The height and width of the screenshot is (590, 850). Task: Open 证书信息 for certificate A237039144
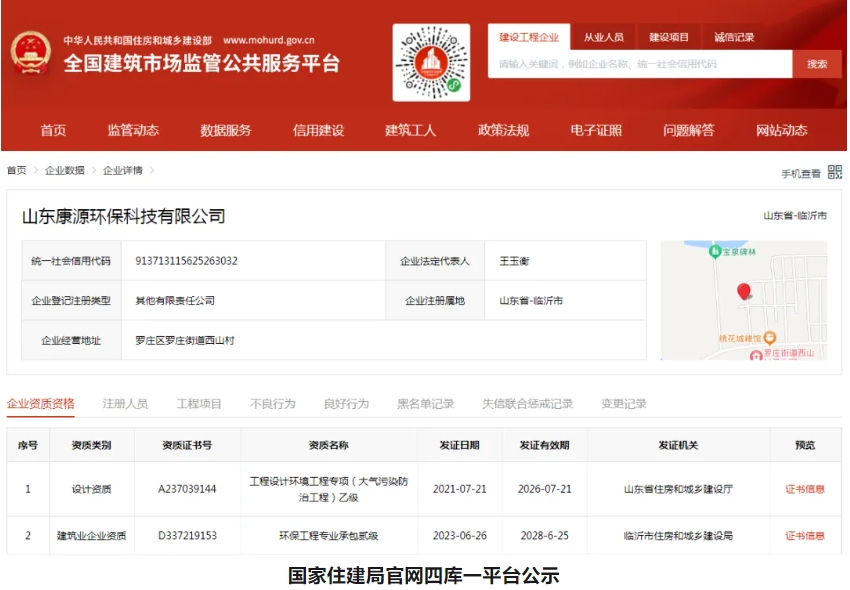click(805, 489)
